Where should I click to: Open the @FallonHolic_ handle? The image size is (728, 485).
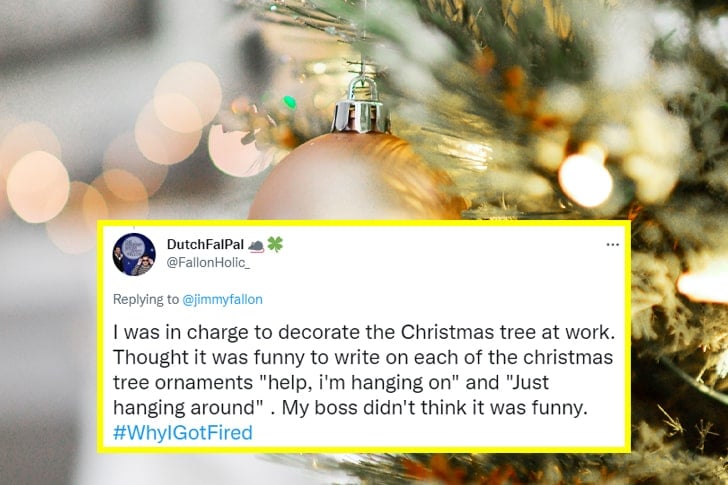[210, 263]
